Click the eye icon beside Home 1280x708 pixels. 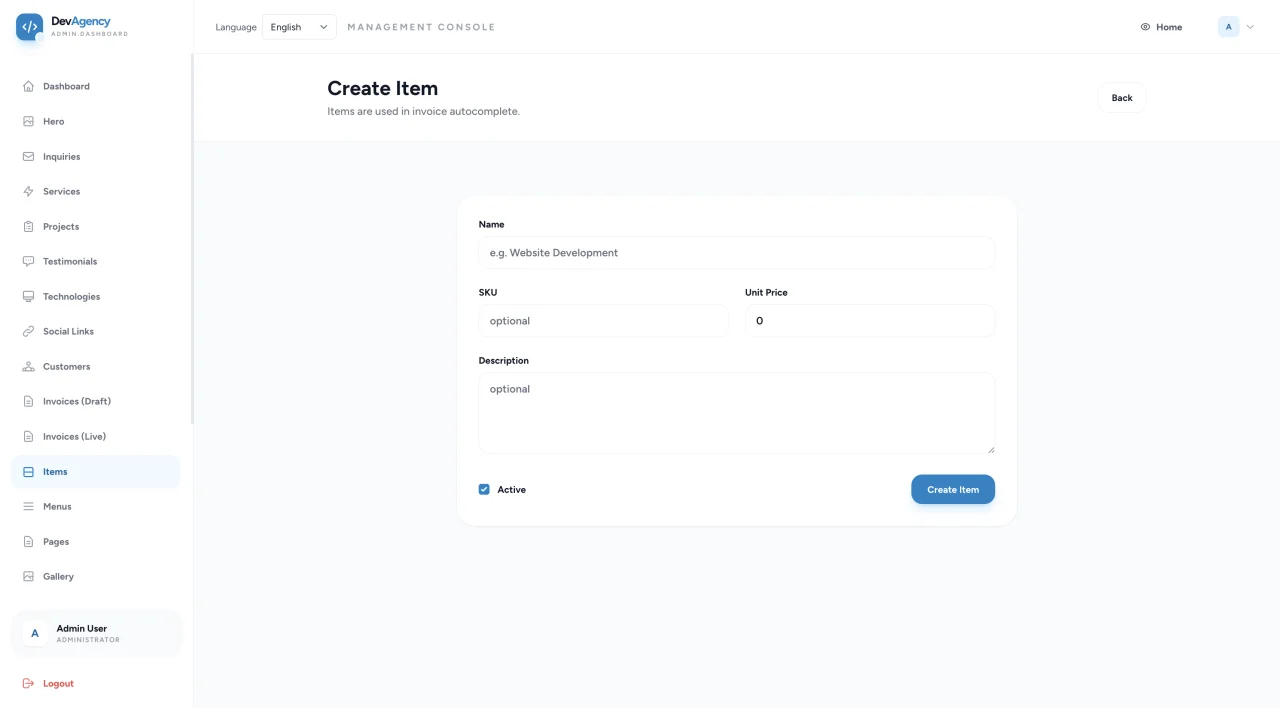(x=1145, y=27)
